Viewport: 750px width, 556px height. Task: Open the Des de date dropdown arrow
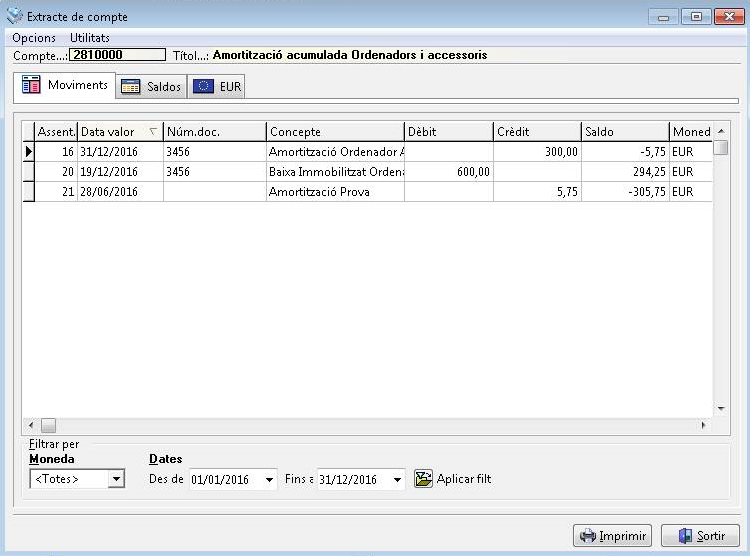click(x=269, y=479)
